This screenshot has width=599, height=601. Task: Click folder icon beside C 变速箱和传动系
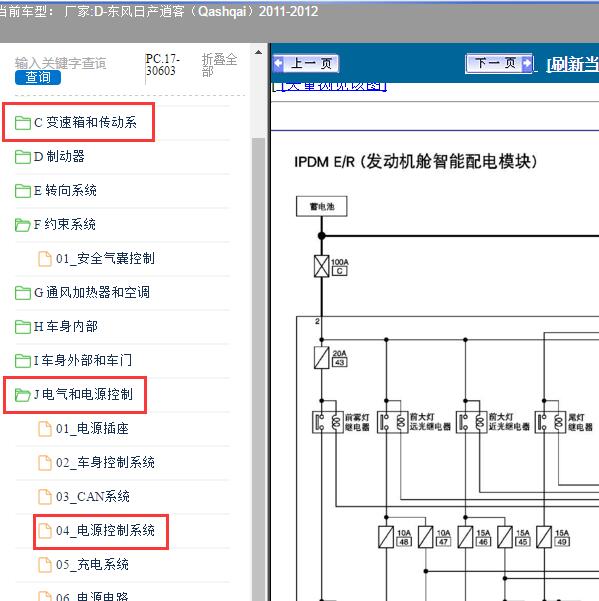[23, 123]
